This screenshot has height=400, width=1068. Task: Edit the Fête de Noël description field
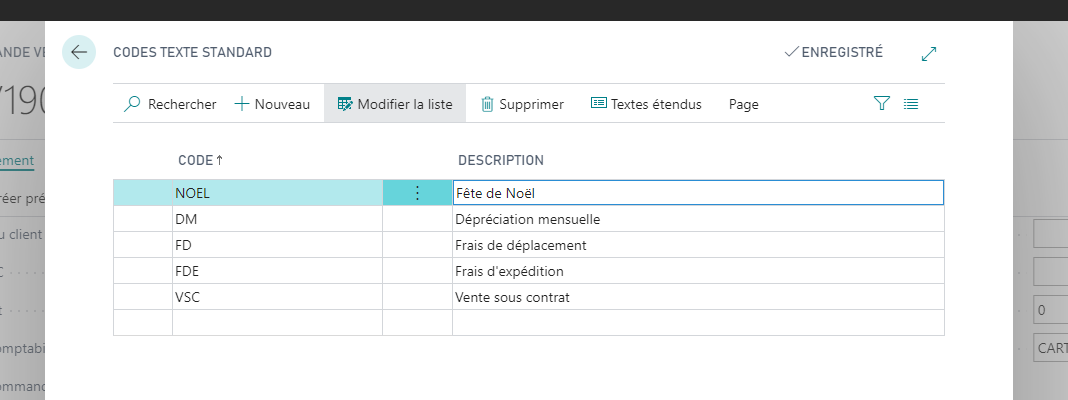[698, 193]
